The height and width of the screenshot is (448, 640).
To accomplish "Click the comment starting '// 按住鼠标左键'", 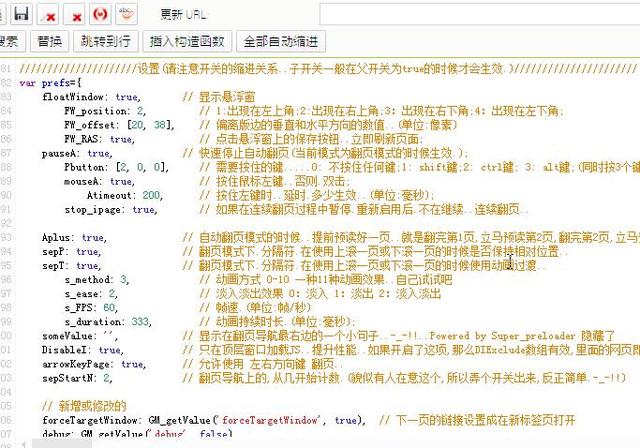I will click(x=275, y=182).
